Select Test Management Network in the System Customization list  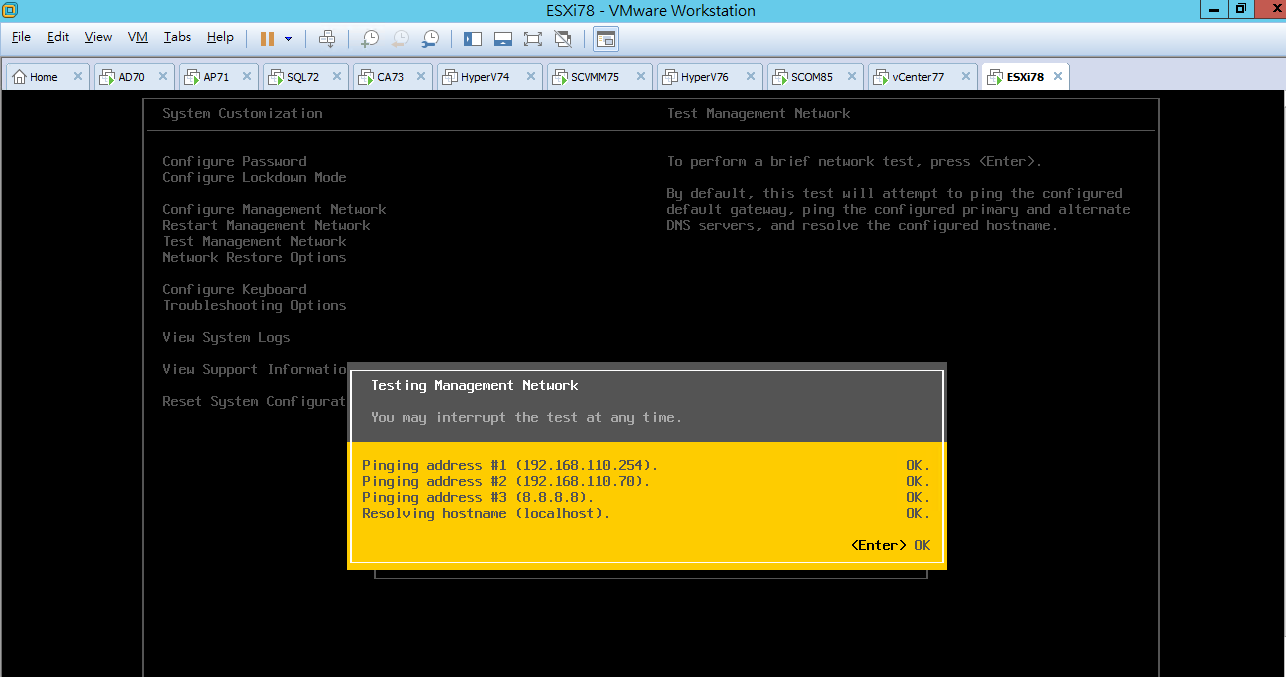pos(254,241)
